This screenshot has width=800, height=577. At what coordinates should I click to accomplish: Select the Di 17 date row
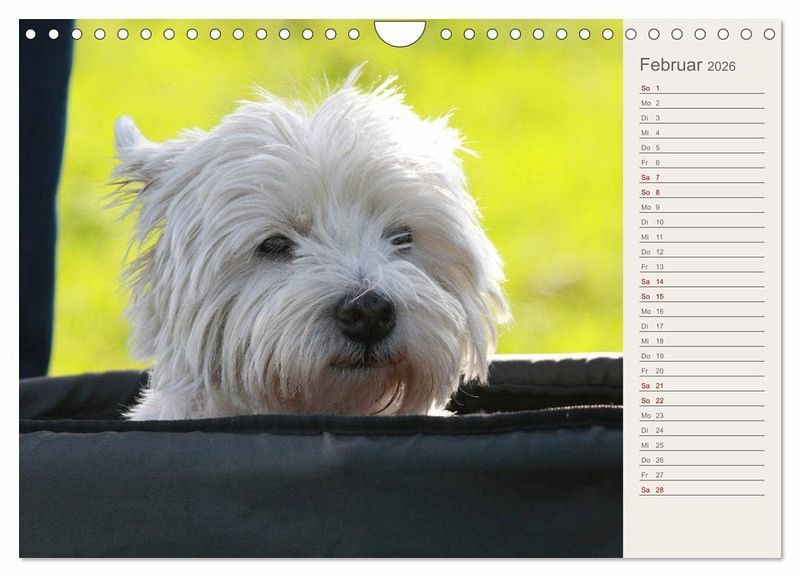coord(702,326)
